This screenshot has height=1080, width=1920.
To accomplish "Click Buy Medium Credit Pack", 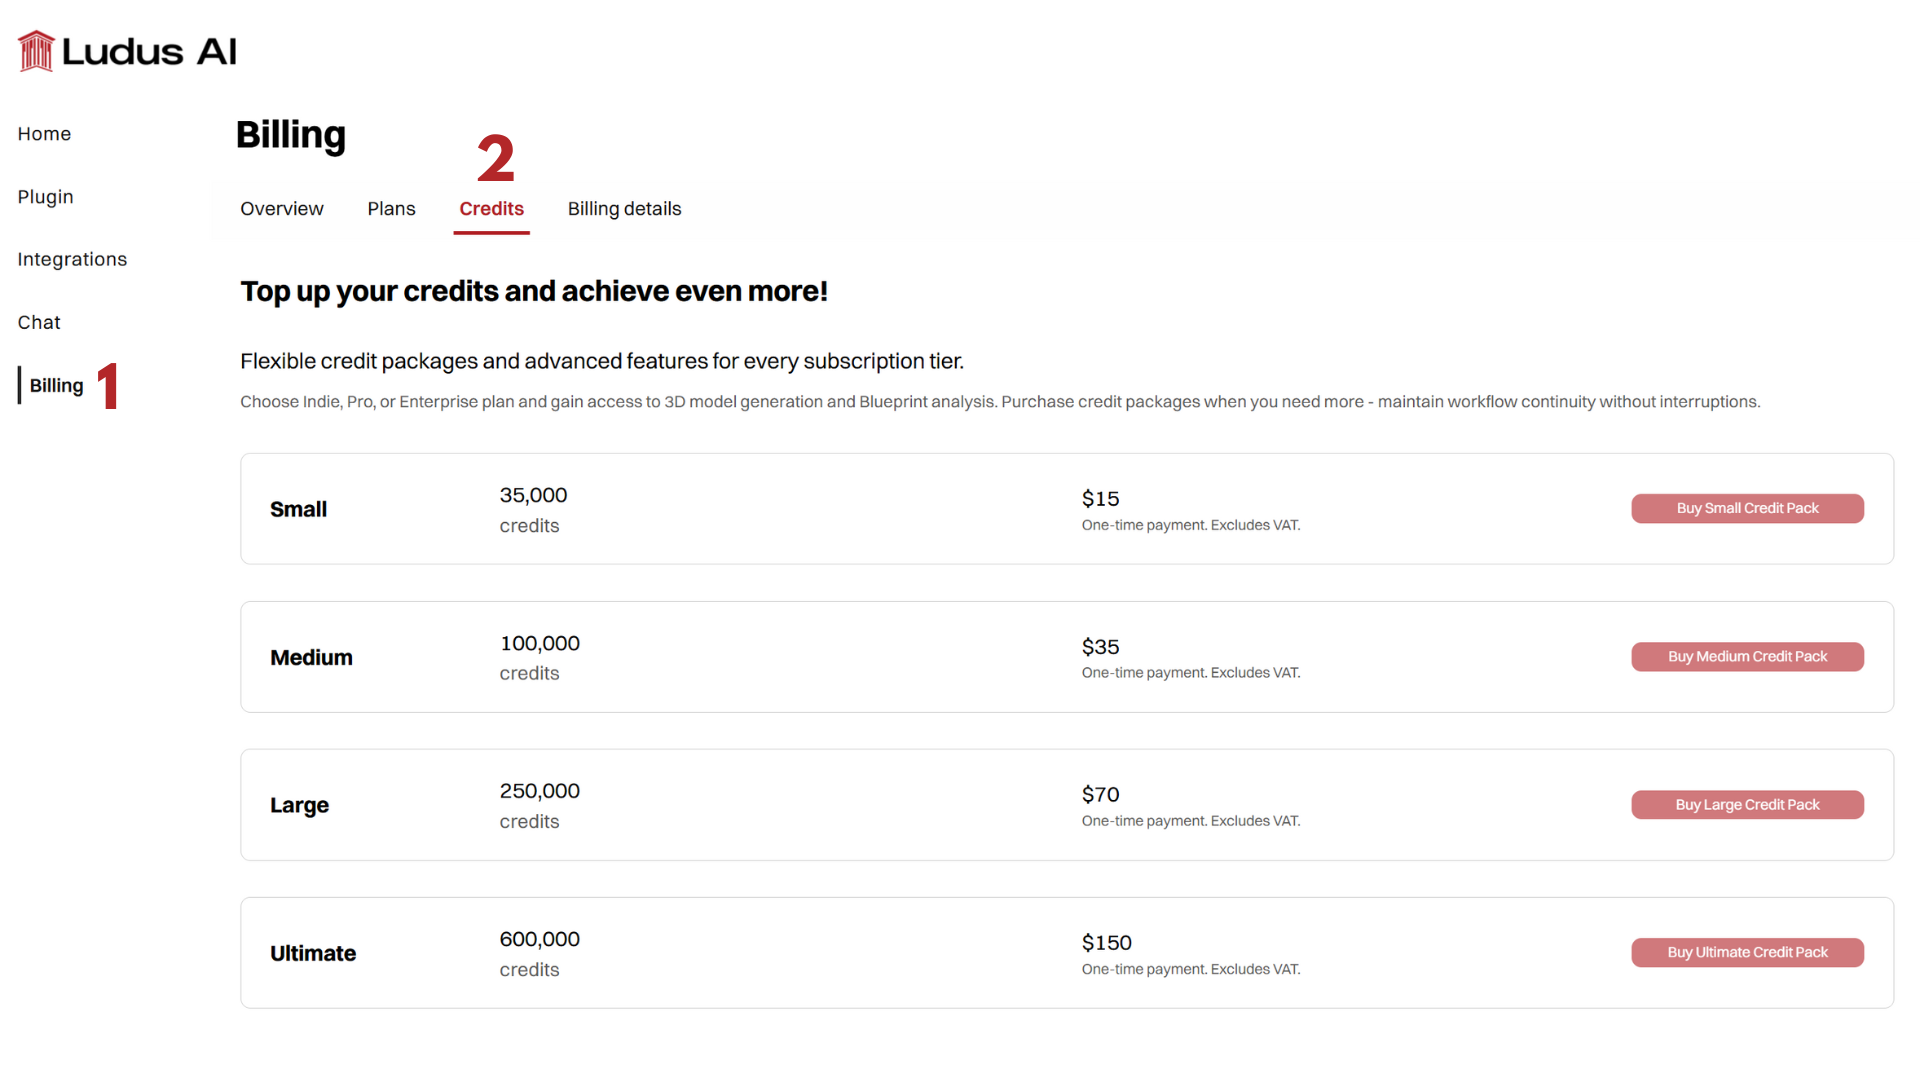I will (1747, 656).
